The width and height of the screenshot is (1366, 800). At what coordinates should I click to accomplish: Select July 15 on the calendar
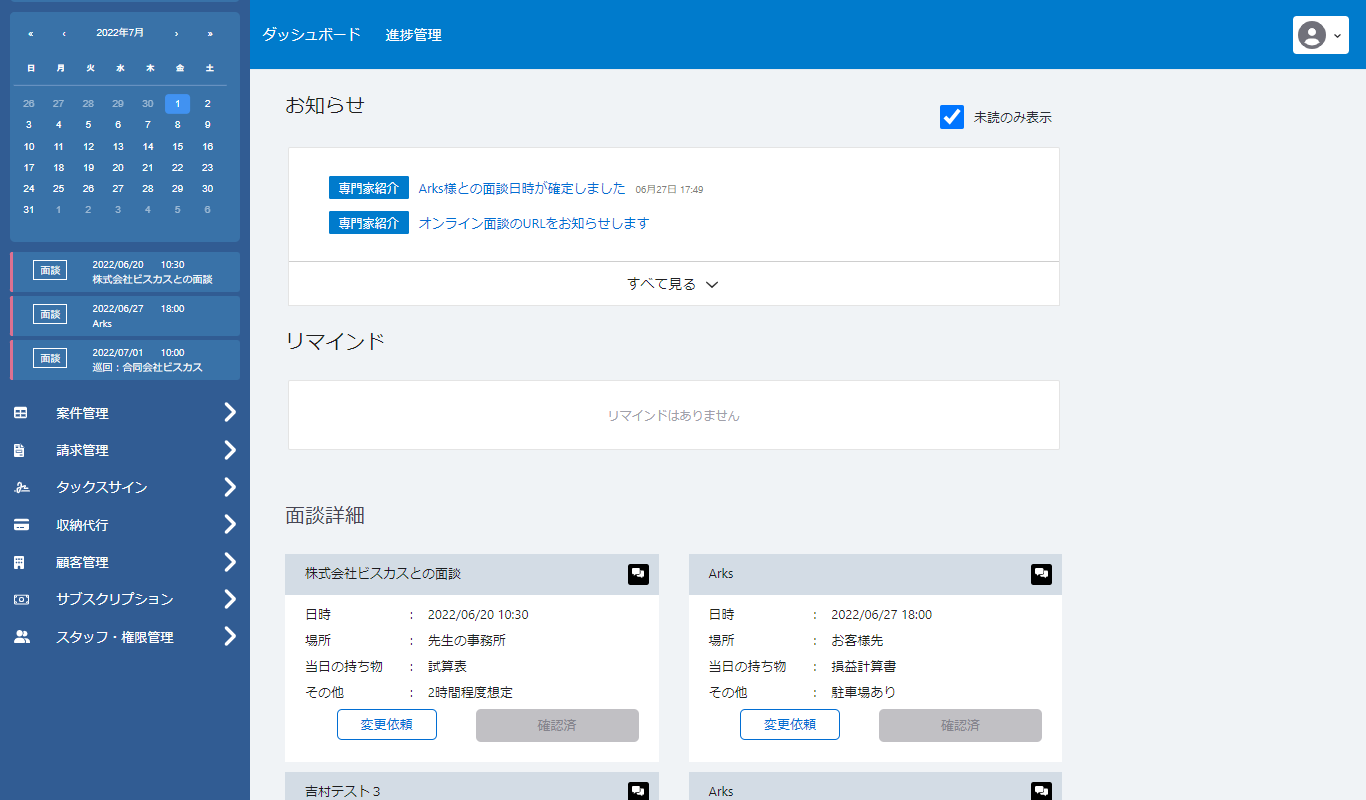(177, 146)
